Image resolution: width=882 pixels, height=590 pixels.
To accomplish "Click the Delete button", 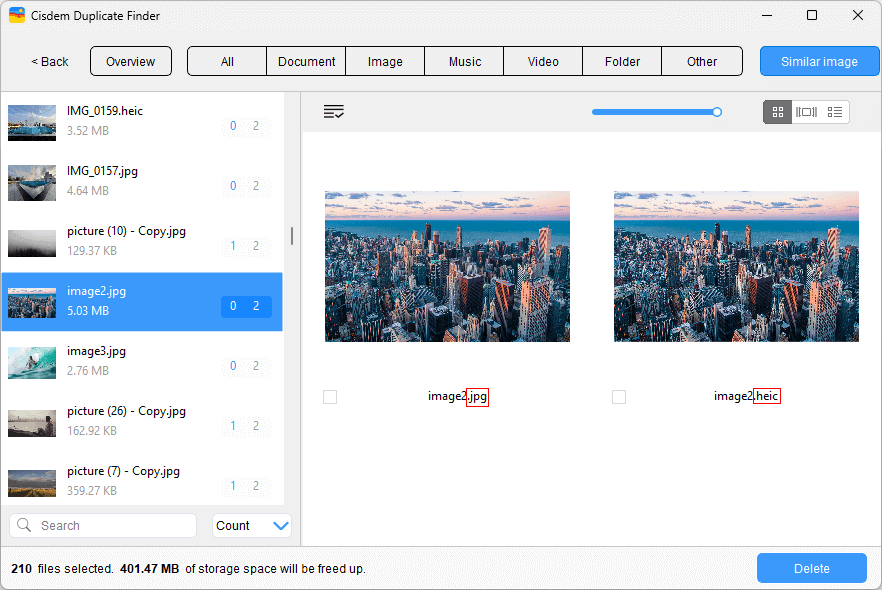I will coord(811,568).
